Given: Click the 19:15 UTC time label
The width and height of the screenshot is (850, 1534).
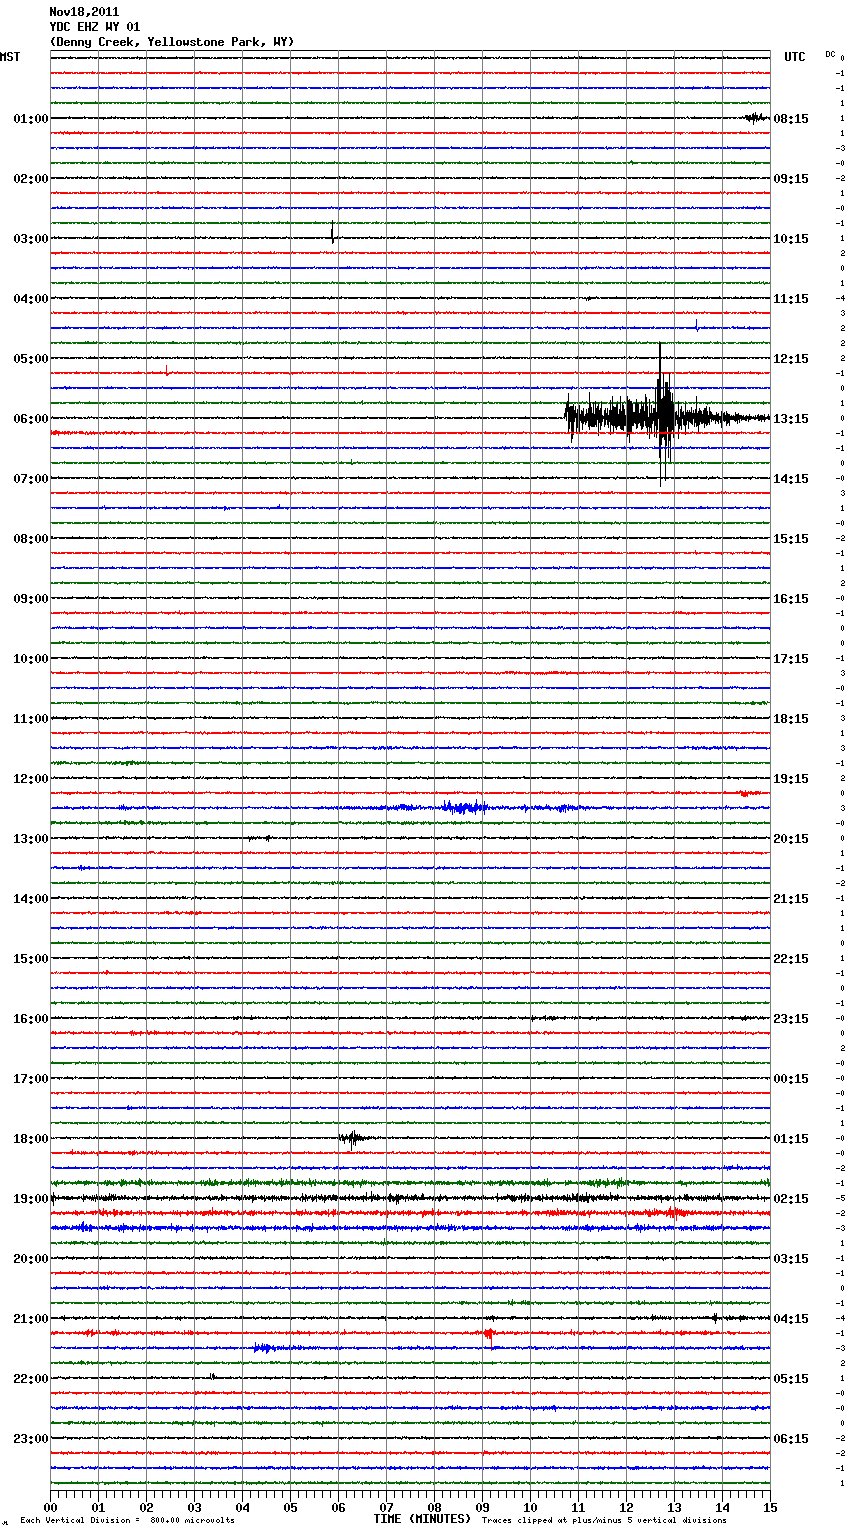Looking at the screenshot, I should click(791, 779).
